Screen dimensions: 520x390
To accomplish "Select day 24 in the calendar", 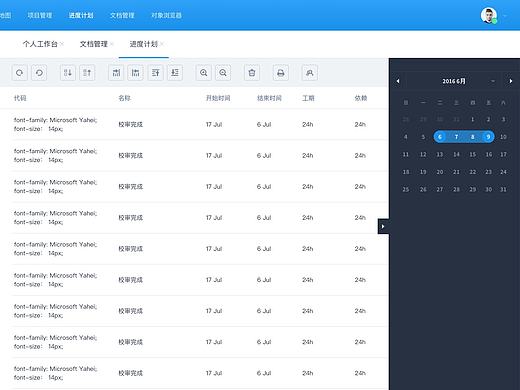I will [x=503, y=172].
